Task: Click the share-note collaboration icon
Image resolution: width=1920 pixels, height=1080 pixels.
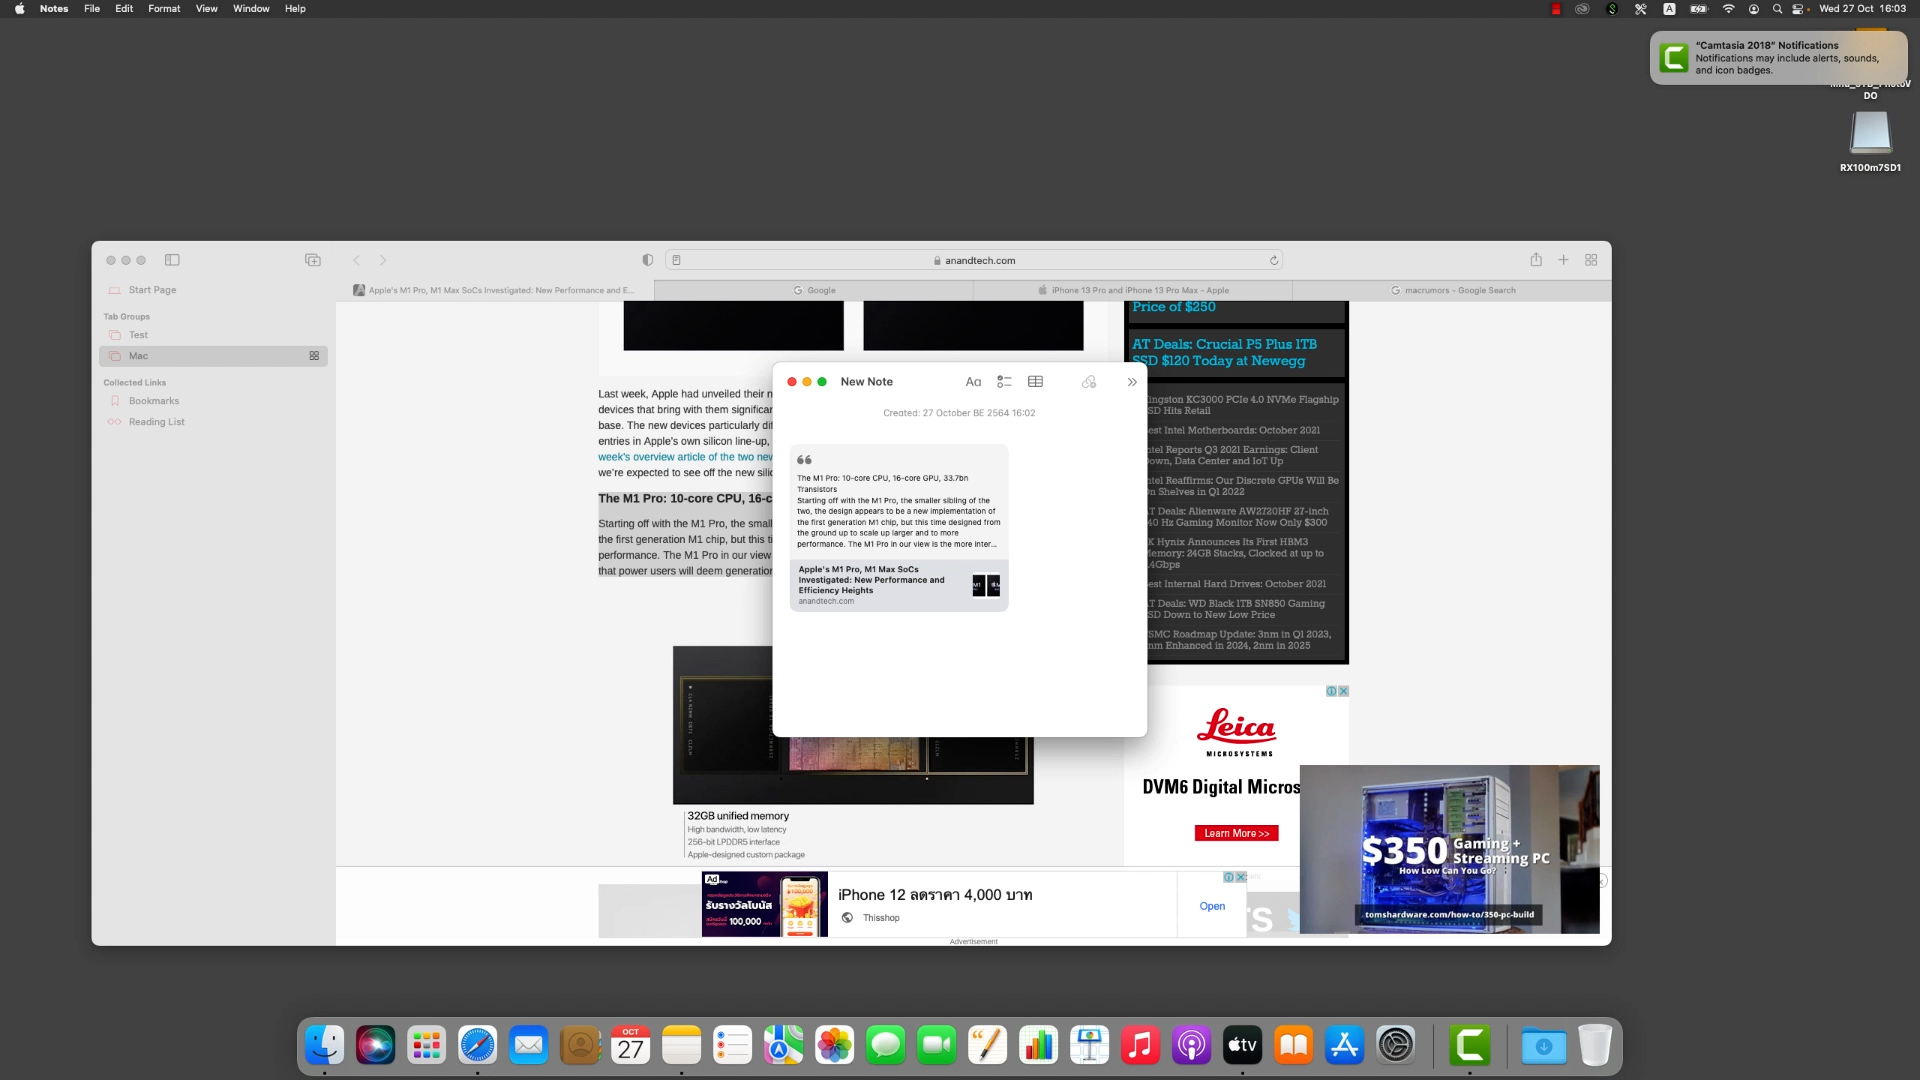Action: pyautogui.click(x=1089, y=382)
